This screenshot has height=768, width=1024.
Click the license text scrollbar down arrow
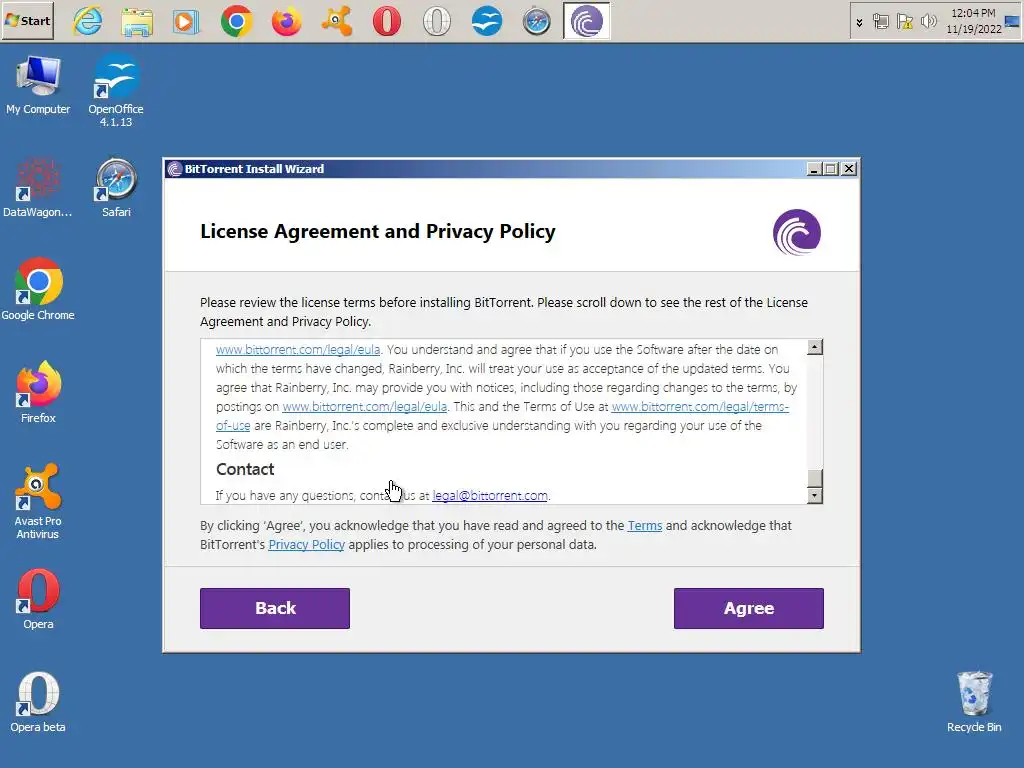click(814, 496)
